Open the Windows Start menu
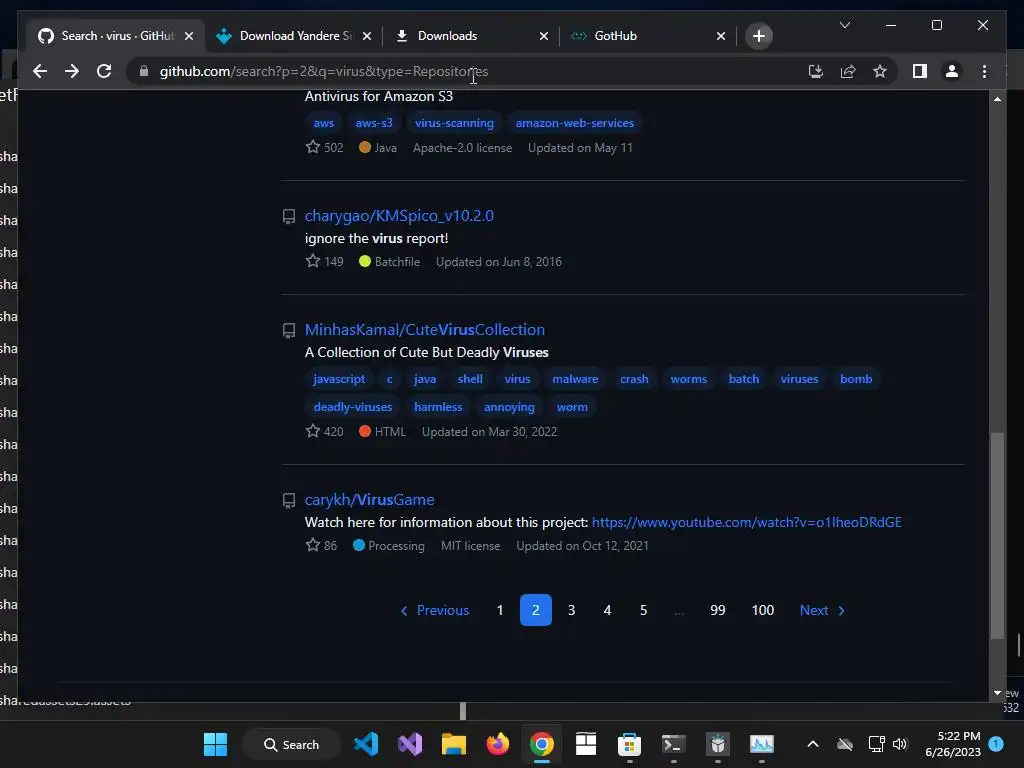The width and height of the screenshot is (1024, 768). click(215, 744)
